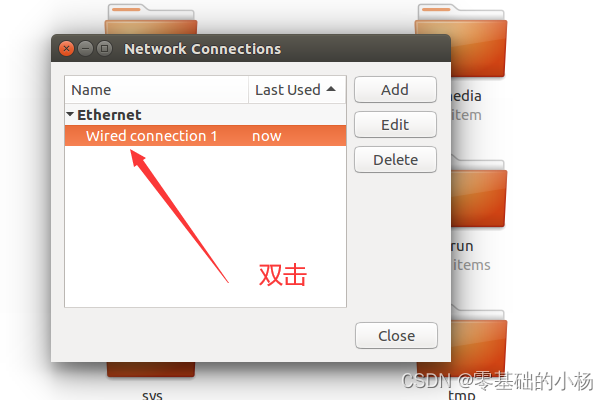Maximize the Network Connections window
This screenshot has height=400, width=608.
click(104, 48)
